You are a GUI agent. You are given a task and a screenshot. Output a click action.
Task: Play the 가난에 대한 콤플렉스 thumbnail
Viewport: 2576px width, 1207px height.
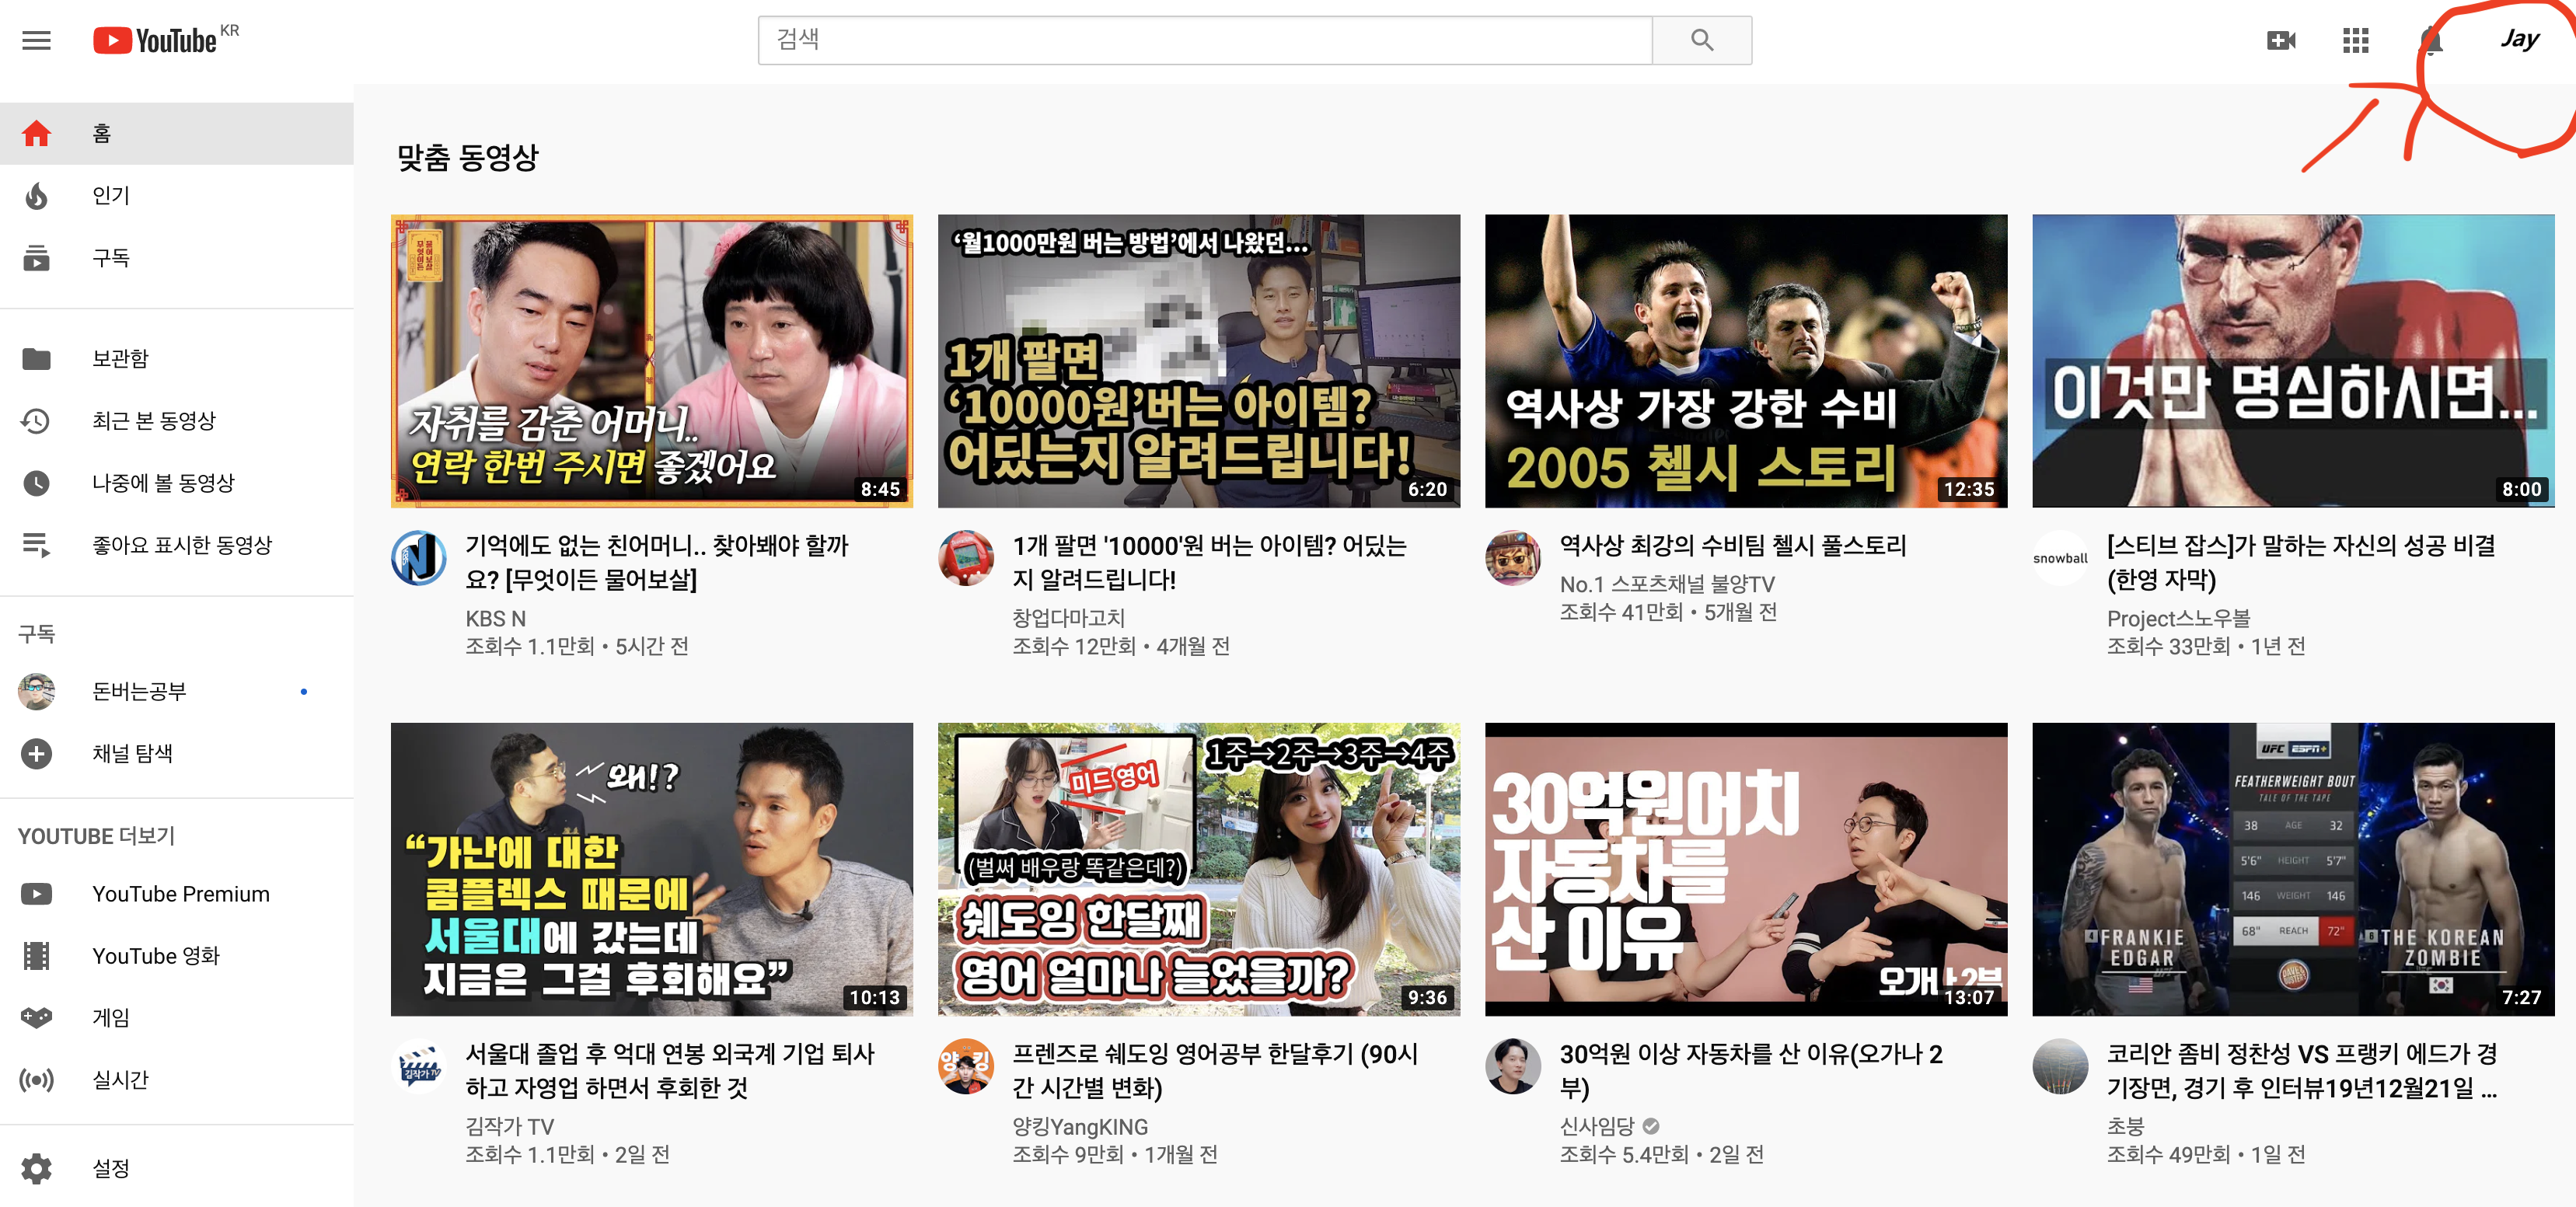[651, 869]
